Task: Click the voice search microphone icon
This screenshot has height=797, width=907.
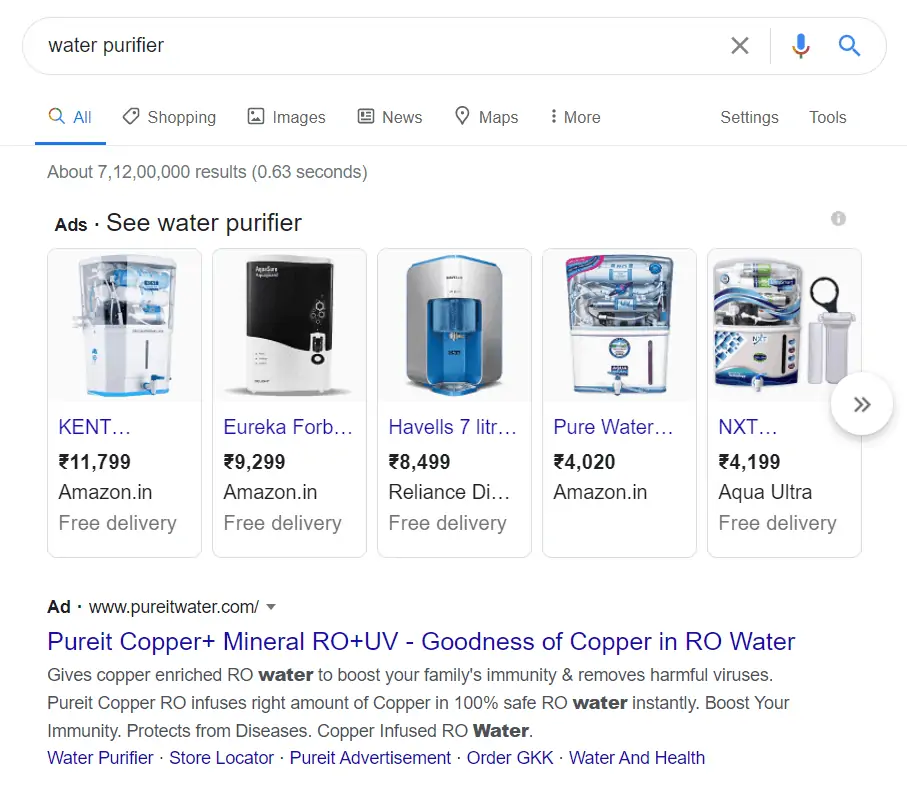Action: (x=800, y=45)
